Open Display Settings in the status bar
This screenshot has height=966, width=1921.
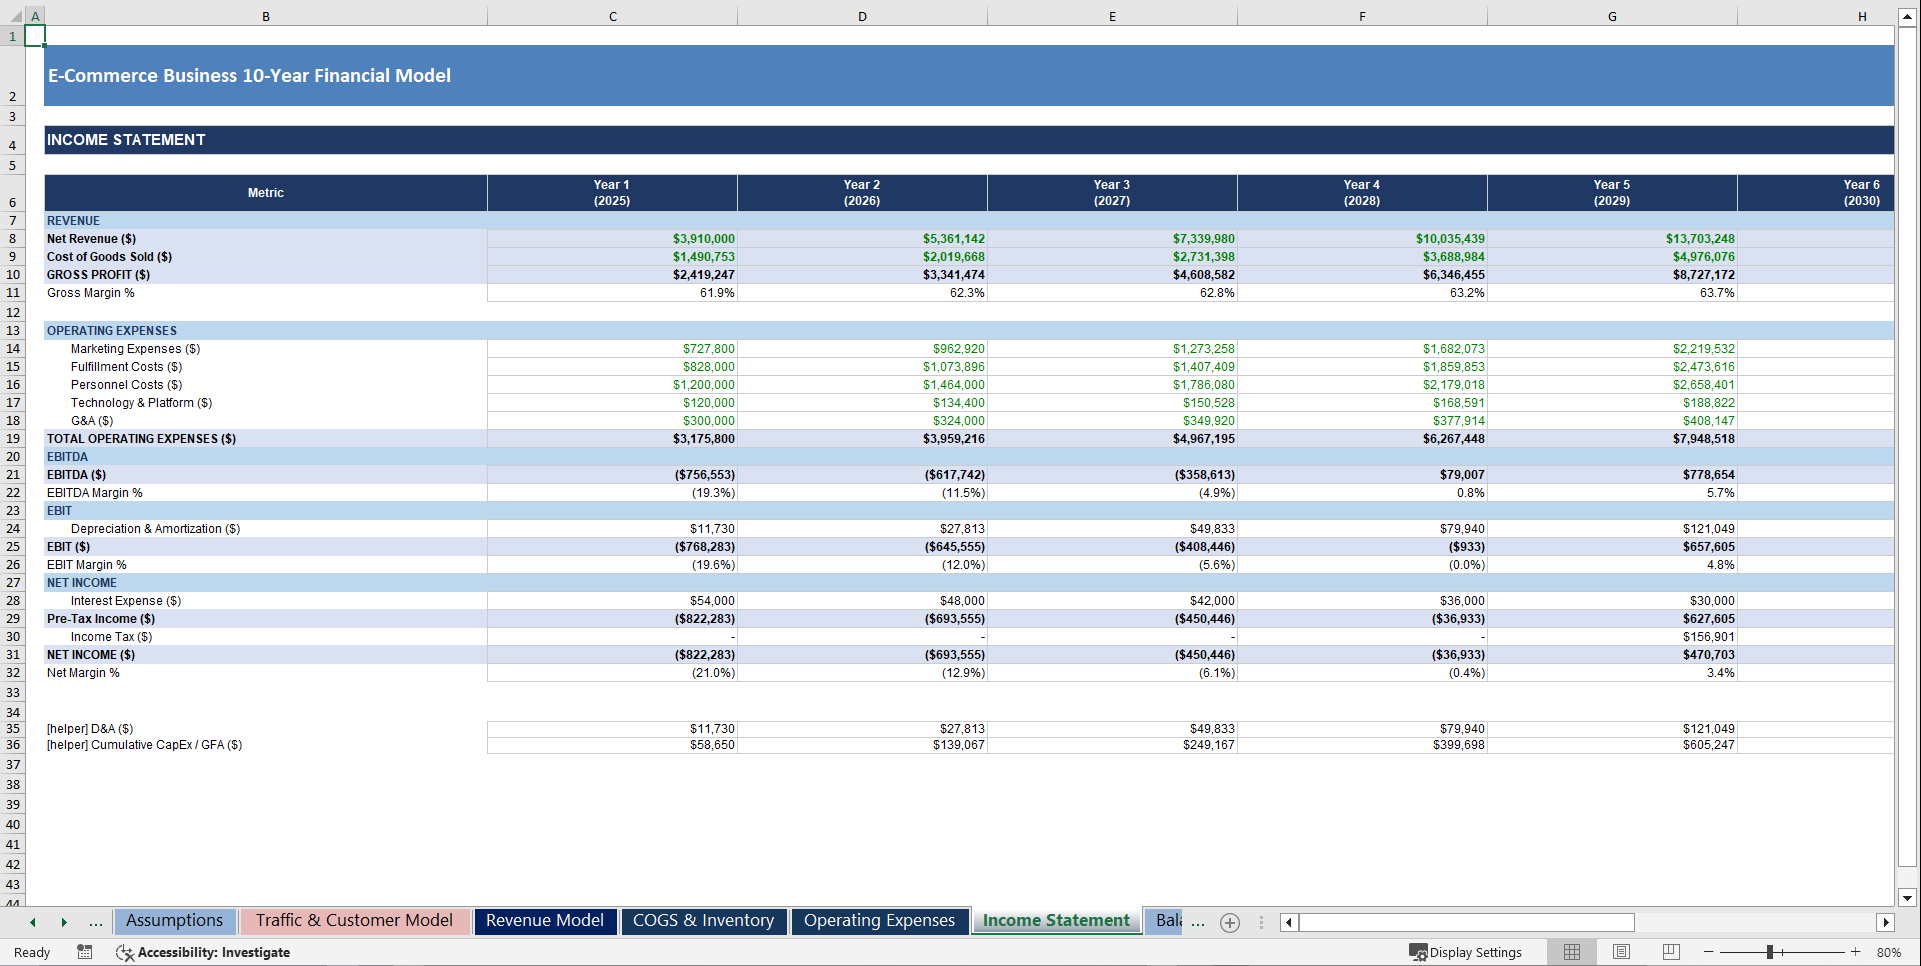click(1465, 952)
